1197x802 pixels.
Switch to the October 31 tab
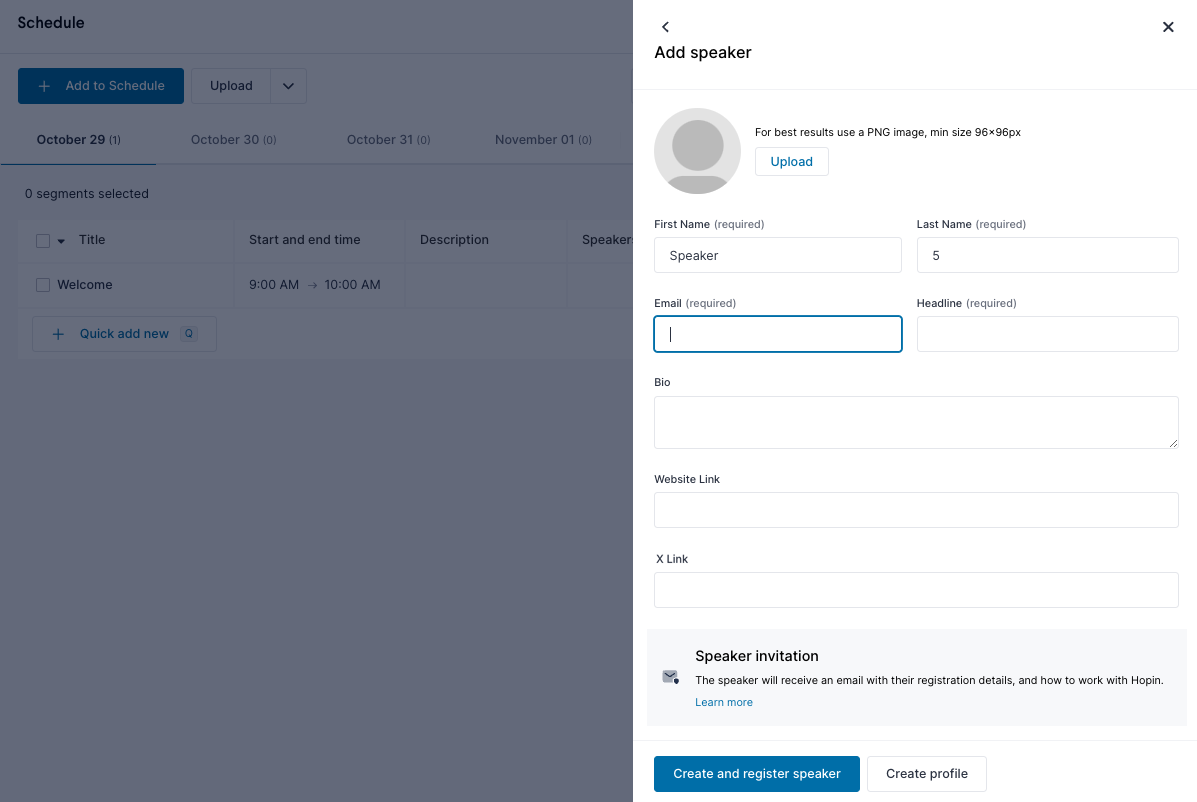click(x=389, y=140)
